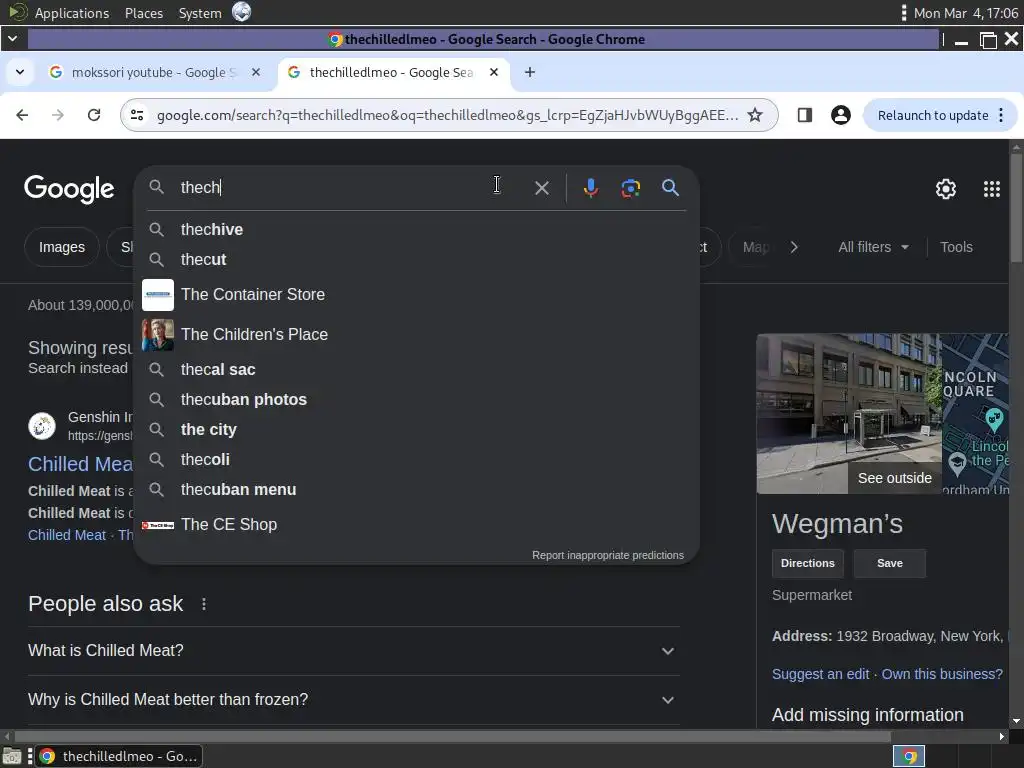Click the browser back arrow
The height and width of the screenshot is (768, 1024).
click(22, 116)
